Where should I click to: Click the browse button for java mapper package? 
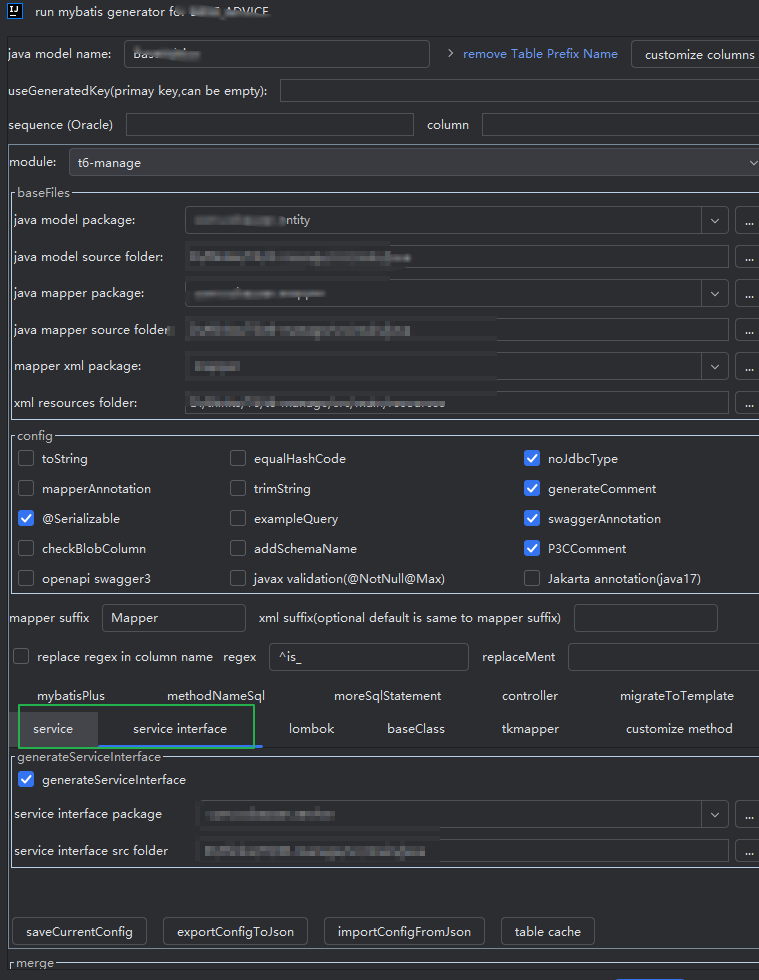pyautogui.click(x=748, y=293)
